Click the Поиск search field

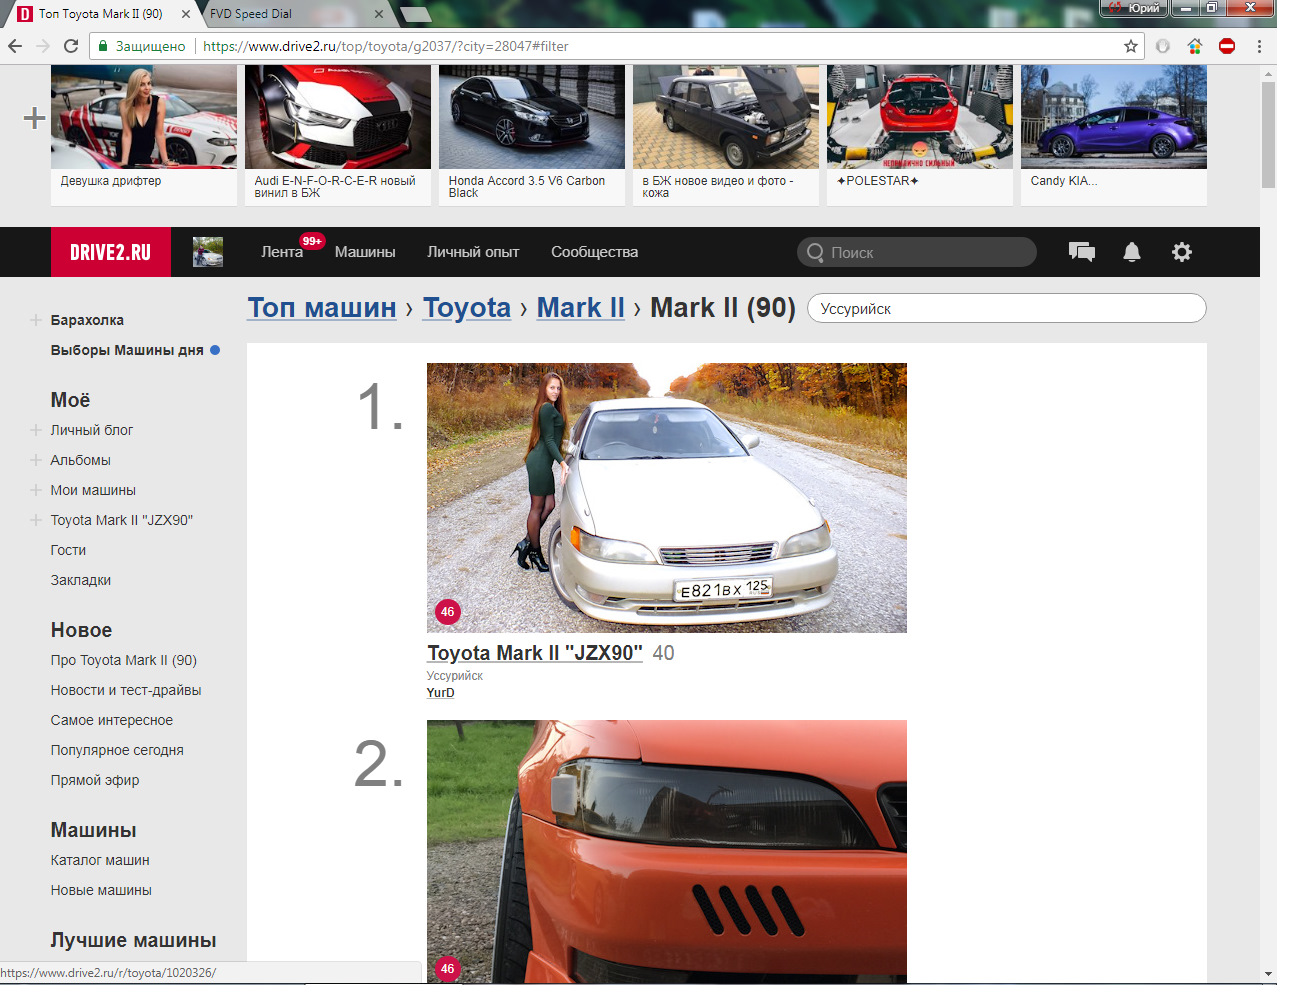917,252
